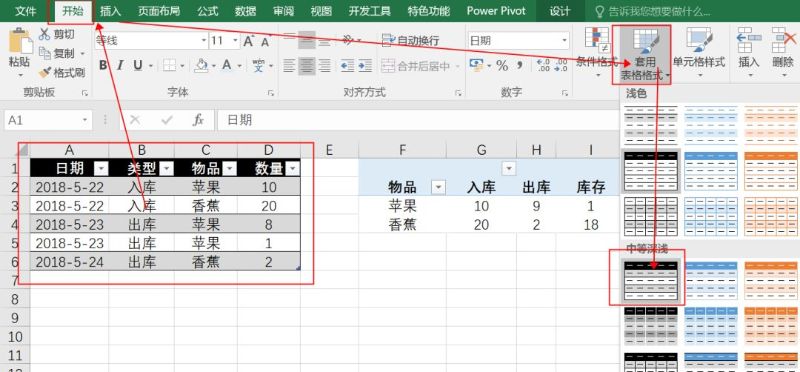Select column header E
The width and height of the screenshot is (800, 372).
(329, 150)
